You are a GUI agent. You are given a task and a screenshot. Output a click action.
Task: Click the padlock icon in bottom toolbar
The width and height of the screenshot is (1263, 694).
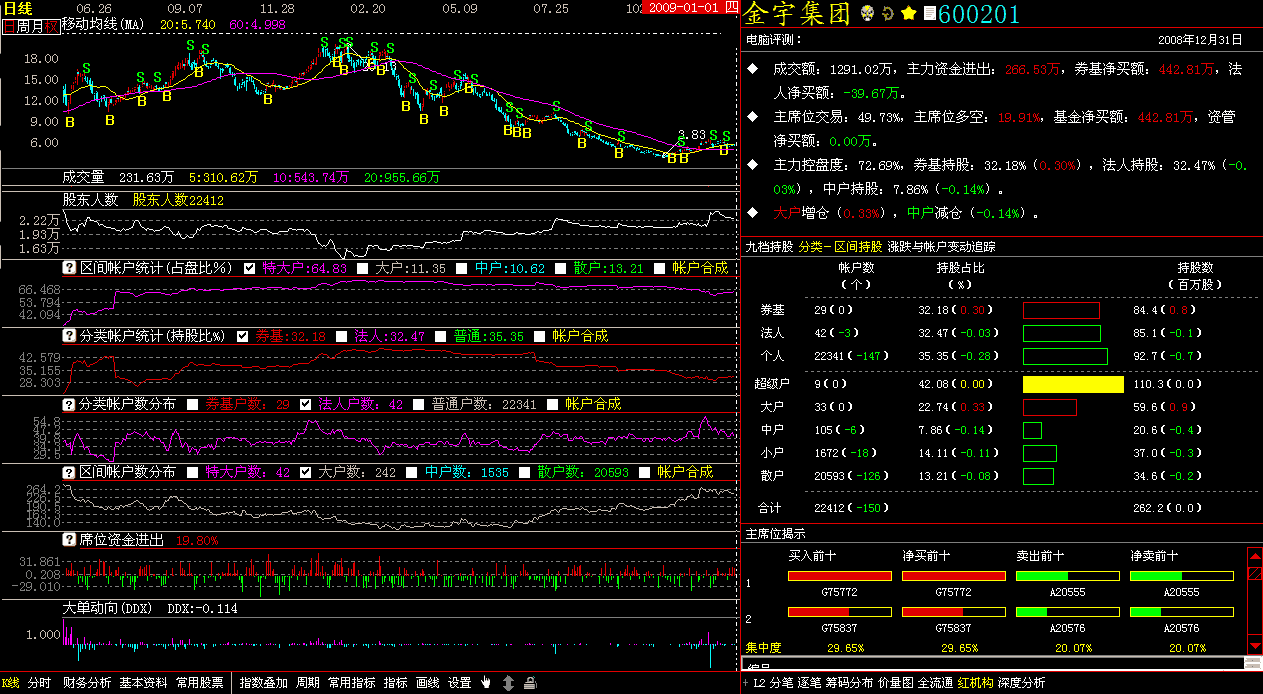point(530,683)
